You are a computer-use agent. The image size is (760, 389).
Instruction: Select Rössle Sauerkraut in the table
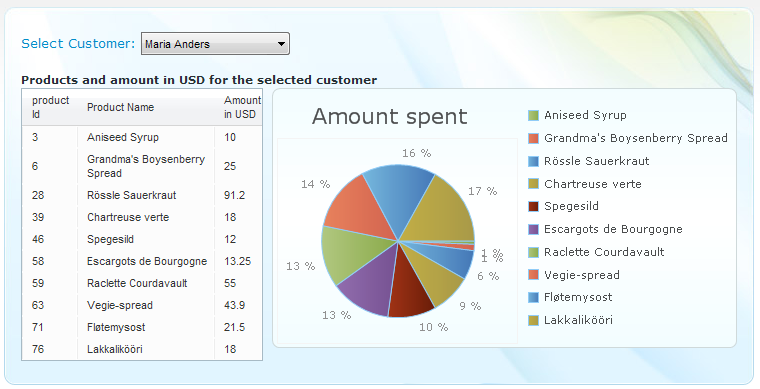point(131,195)
